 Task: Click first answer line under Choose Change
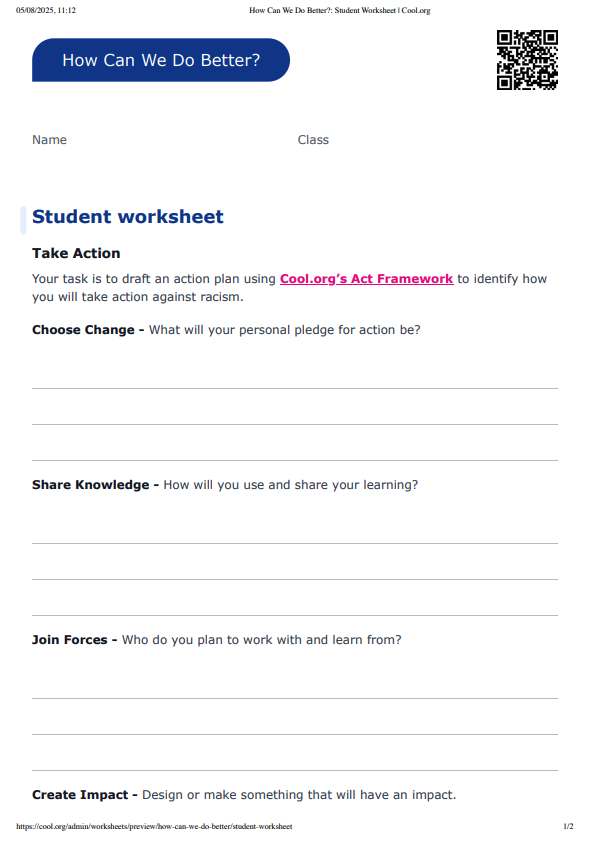(295, 388)
